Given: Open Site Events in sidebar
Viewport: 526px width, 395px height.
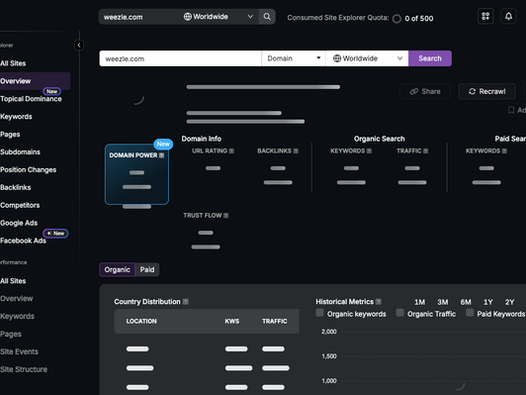Looking at the screenshot, I should pos(19,352).
